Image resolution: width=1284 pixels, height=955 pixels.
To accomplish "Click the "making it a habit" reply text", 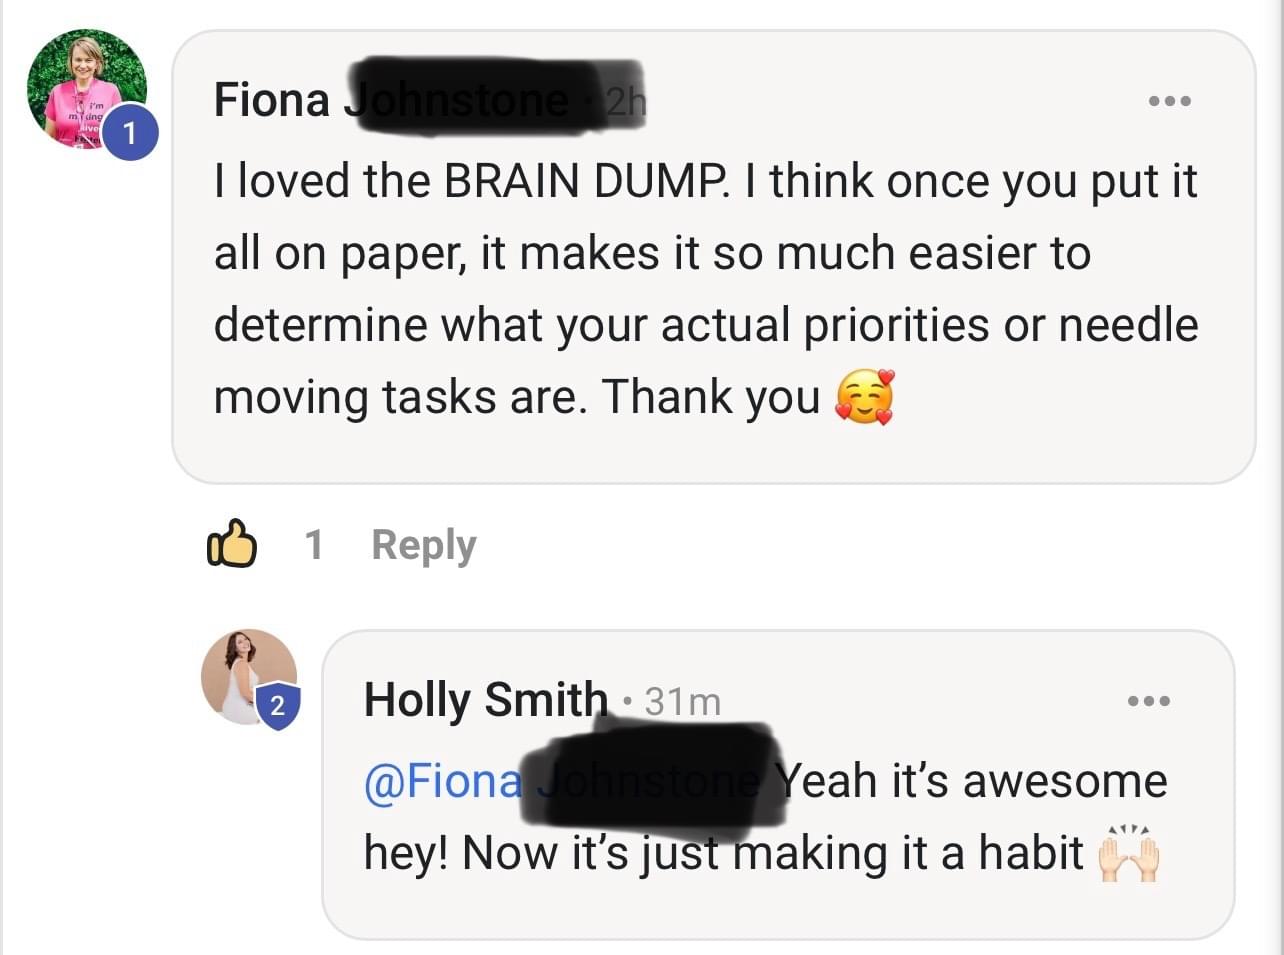I will [x=909, y=853].
